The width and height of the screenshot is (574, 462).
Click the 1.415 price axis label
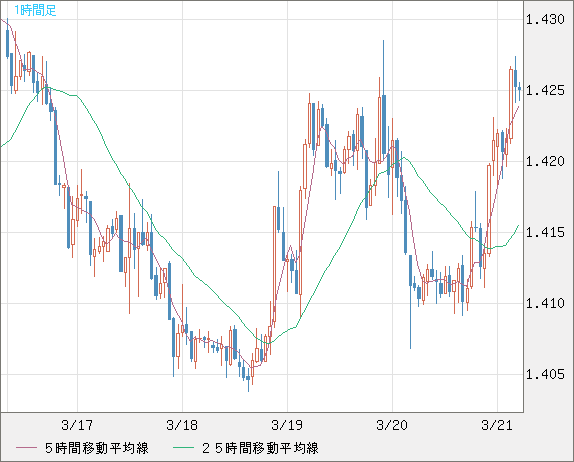click(545, 232)
